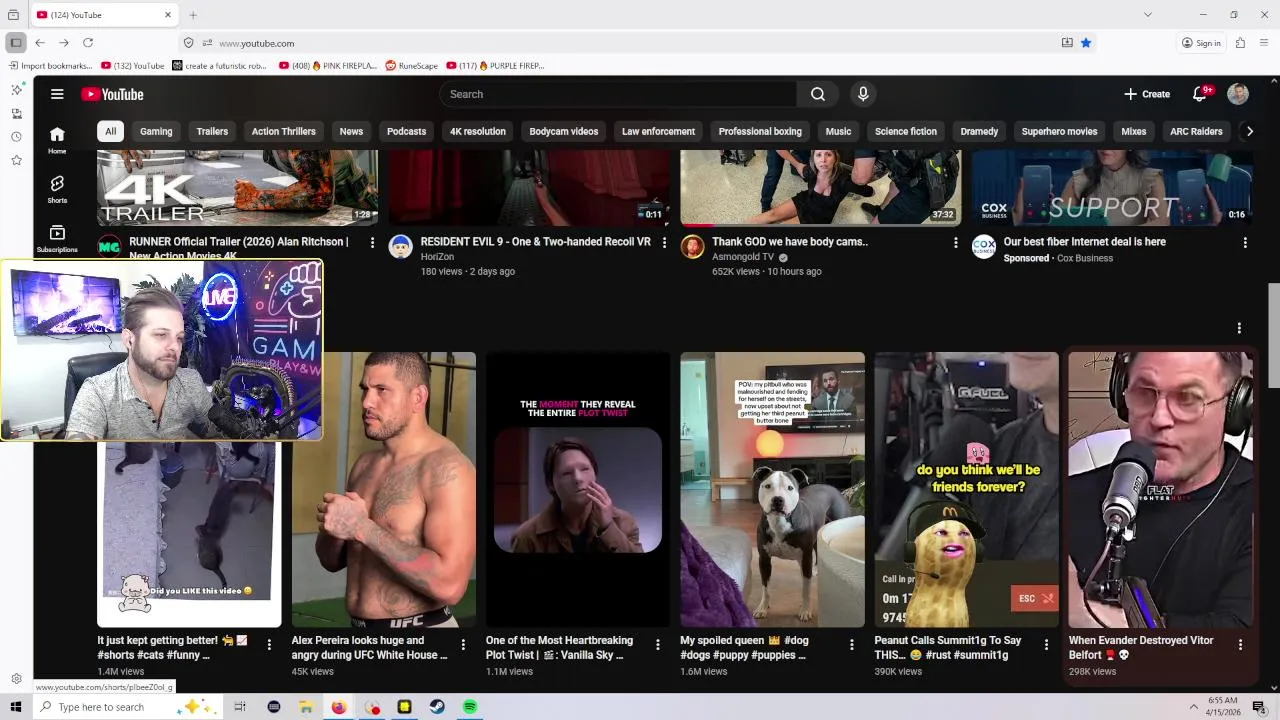Open options for the RUNNER Official Trailer video
Viewport: 1280px width, 720px height.
click(372, 243)
